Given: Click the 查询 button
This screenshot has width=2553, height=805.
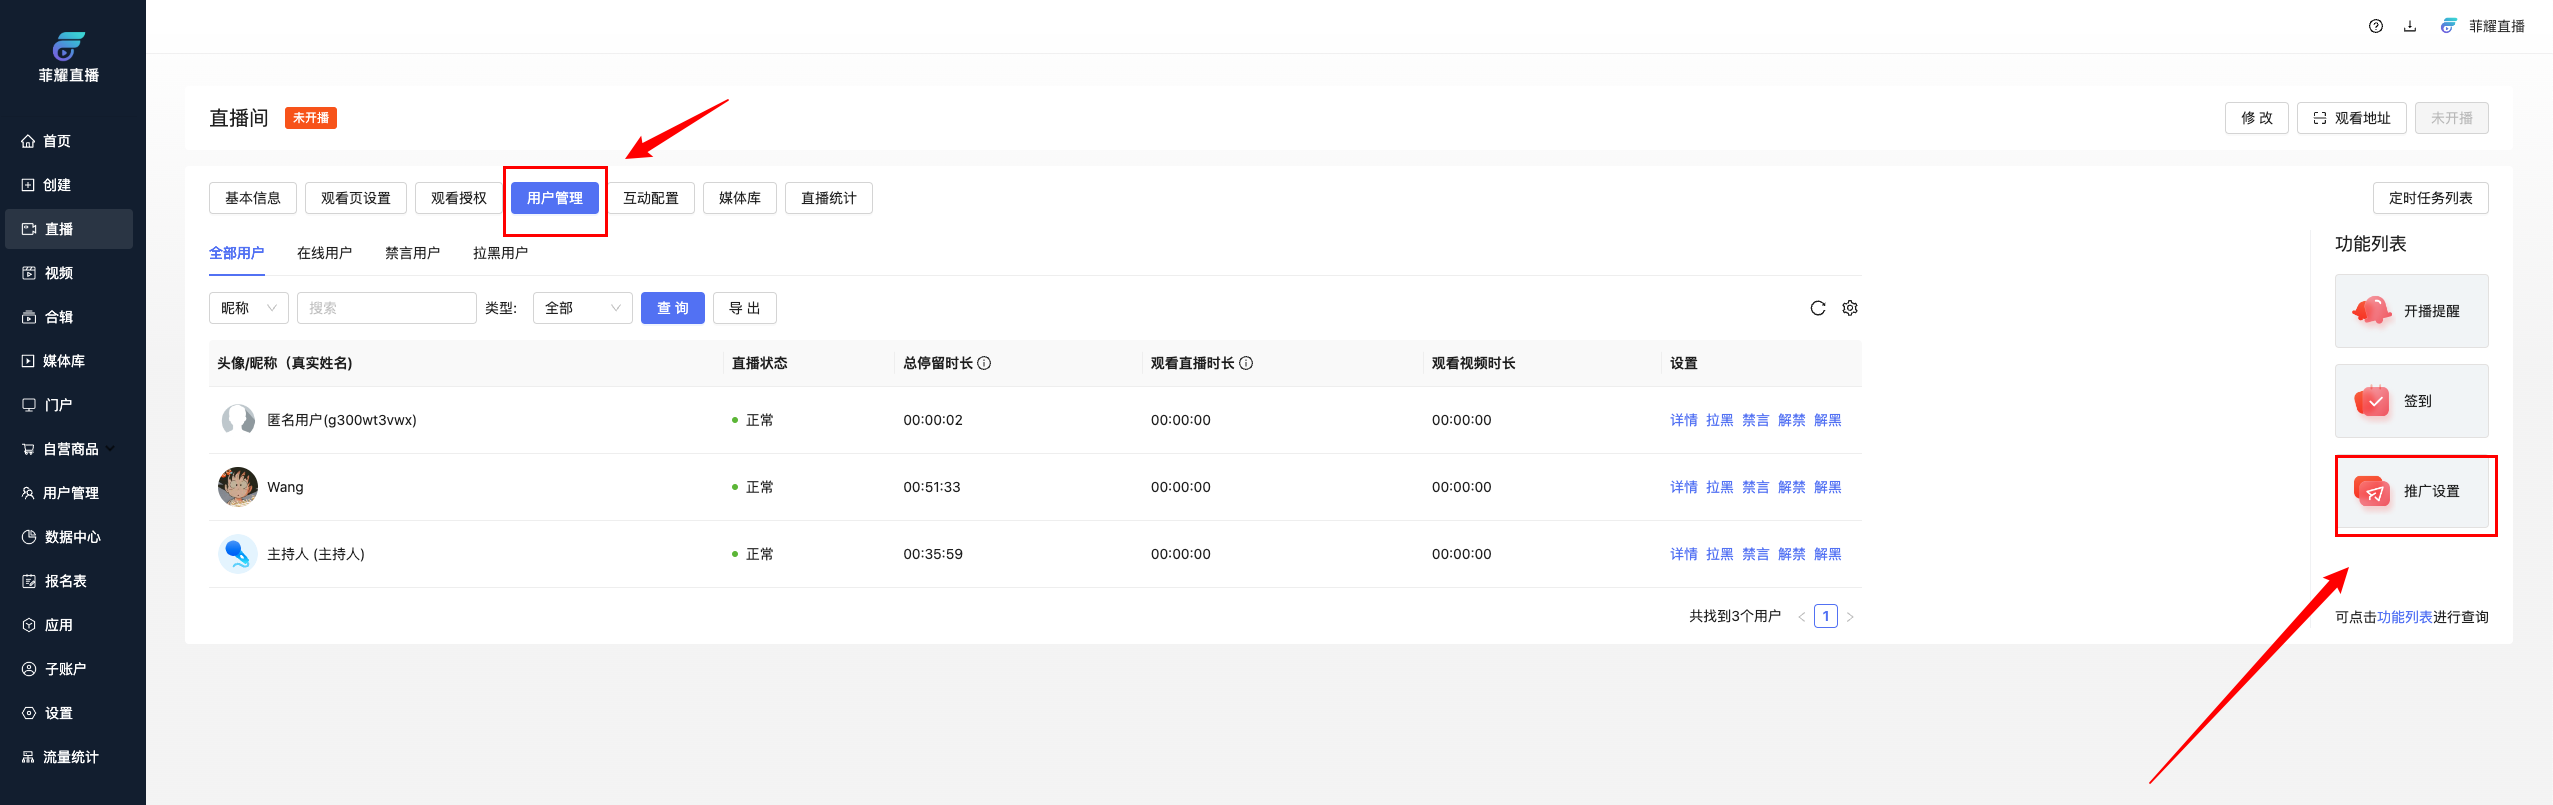Looking at the screenshot, I should point(672,308).
